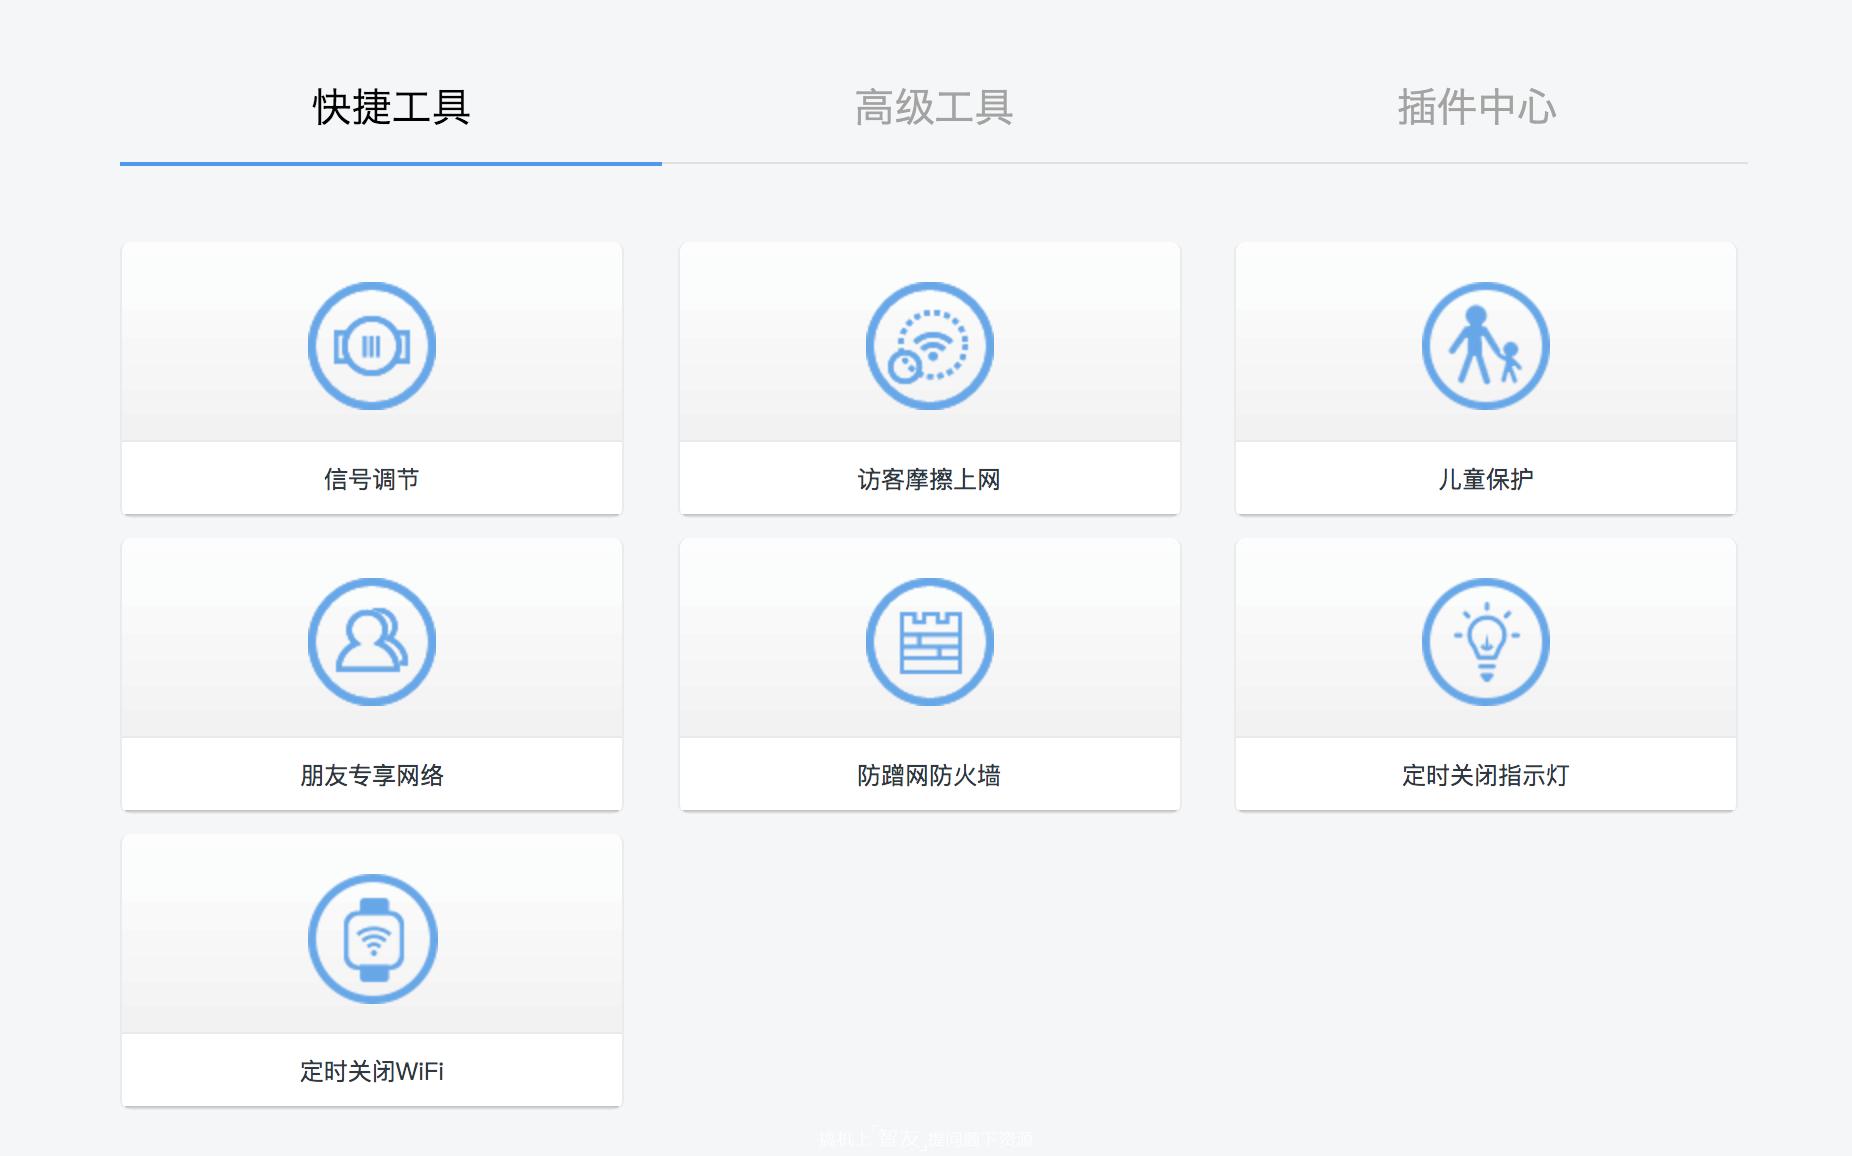The width and height of the screenshot is (1852, 1156).
Task: Open the 定时关闭WiFi tool card
Action: point(371,965)
